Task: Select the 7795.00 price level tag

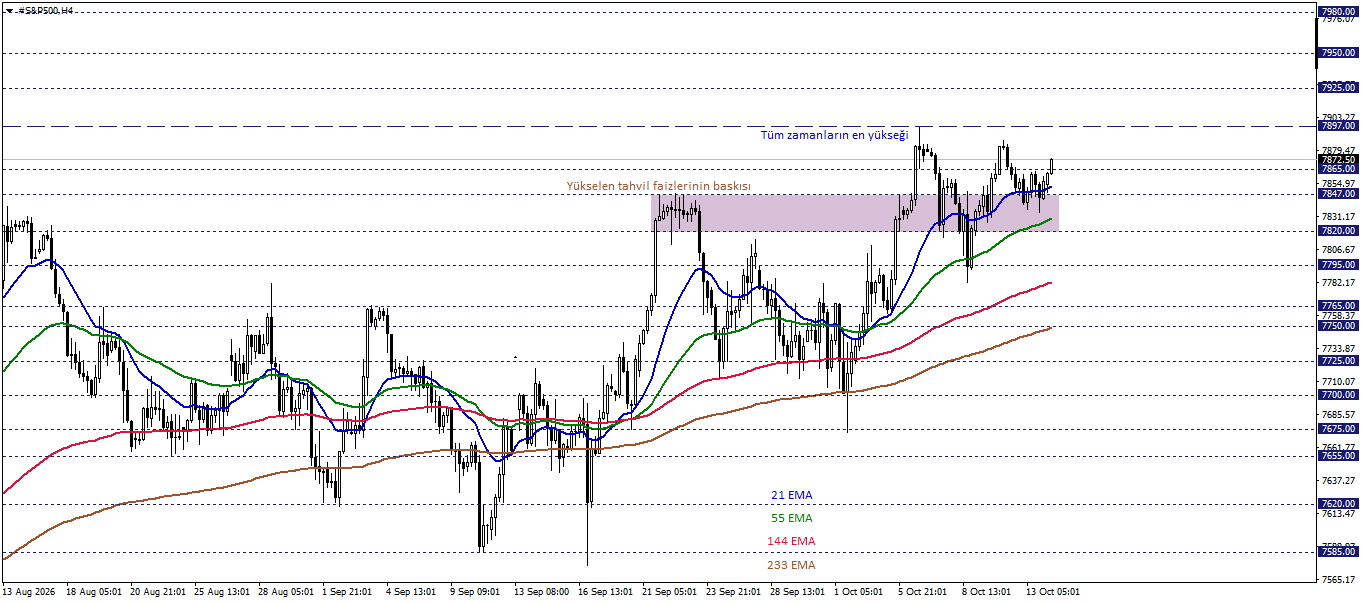Action: (x=1338, y=265)
